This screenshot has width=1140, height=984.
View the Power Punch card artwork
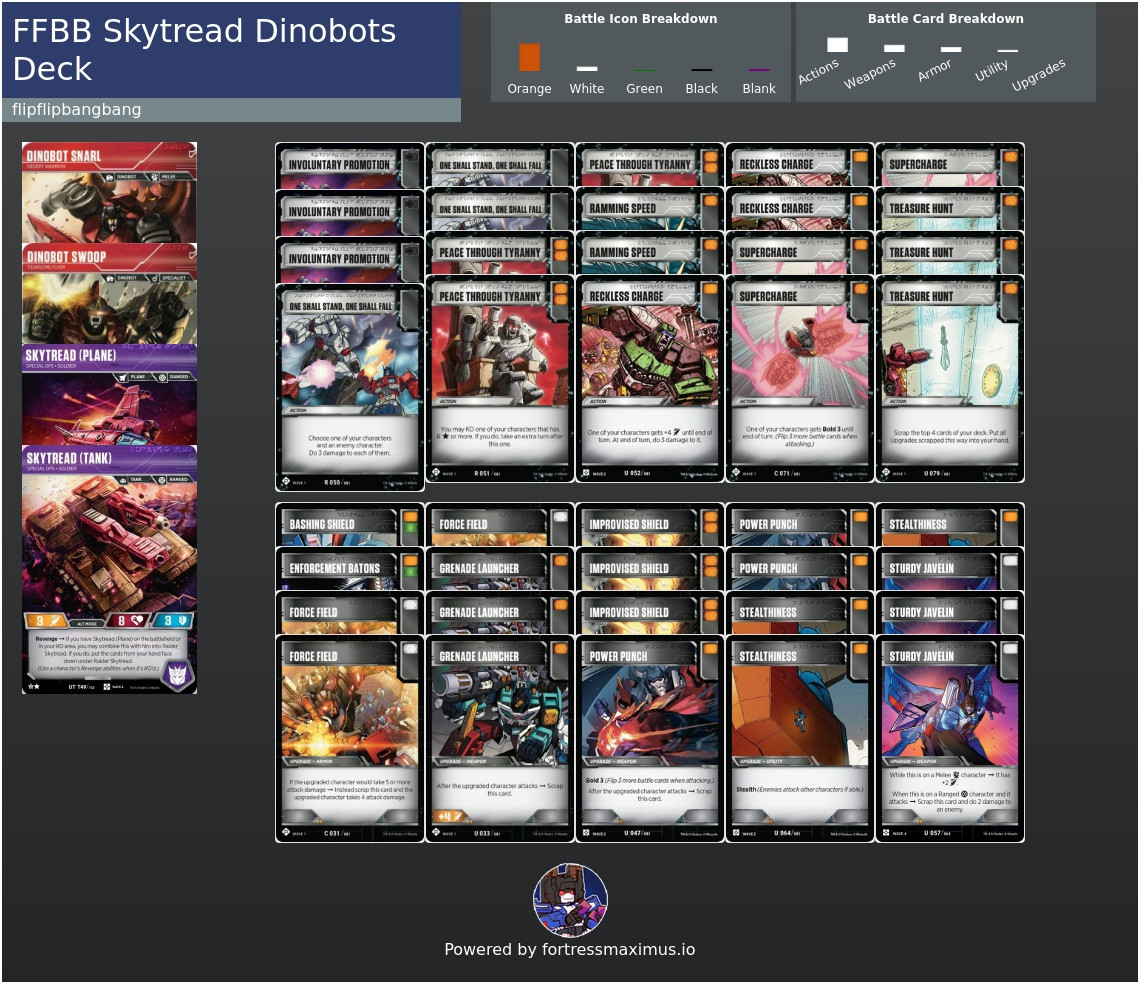click(650, 714)
